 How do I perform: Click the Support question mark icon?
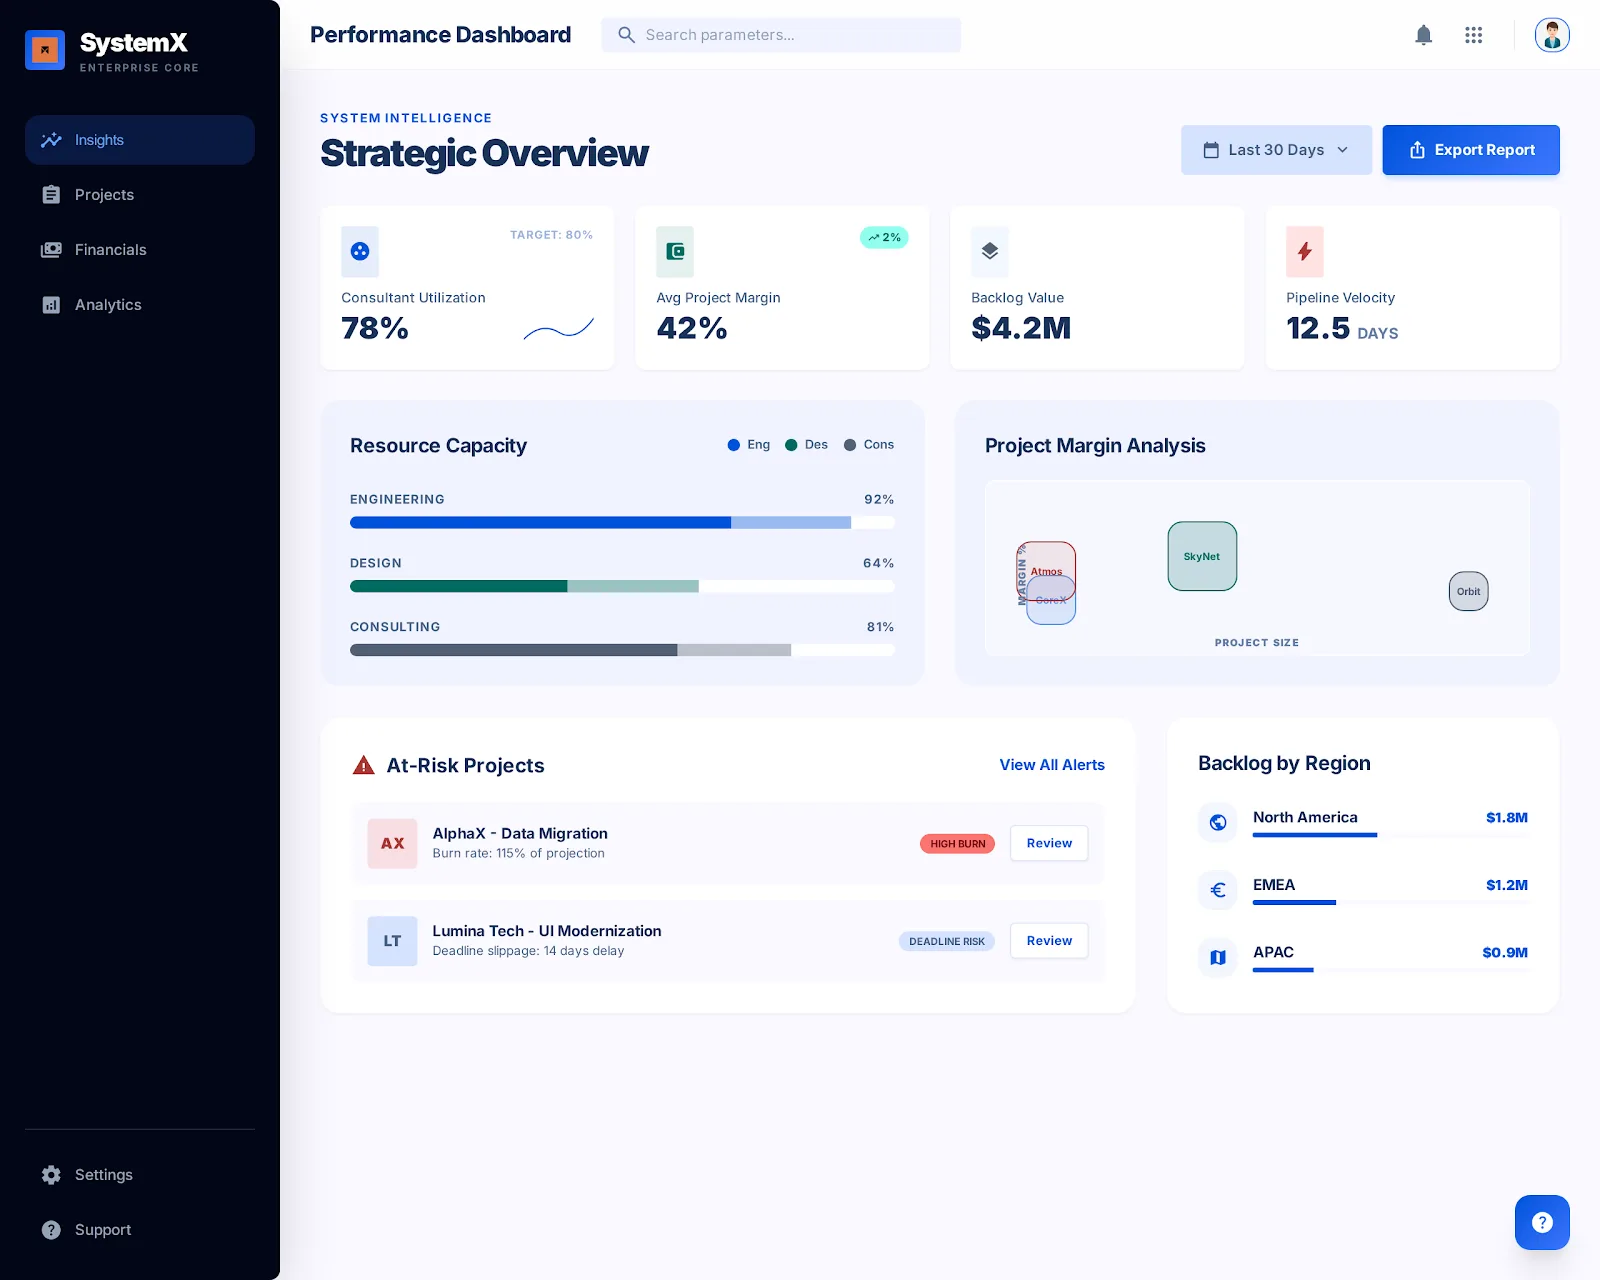click(x=51, y=1230)
